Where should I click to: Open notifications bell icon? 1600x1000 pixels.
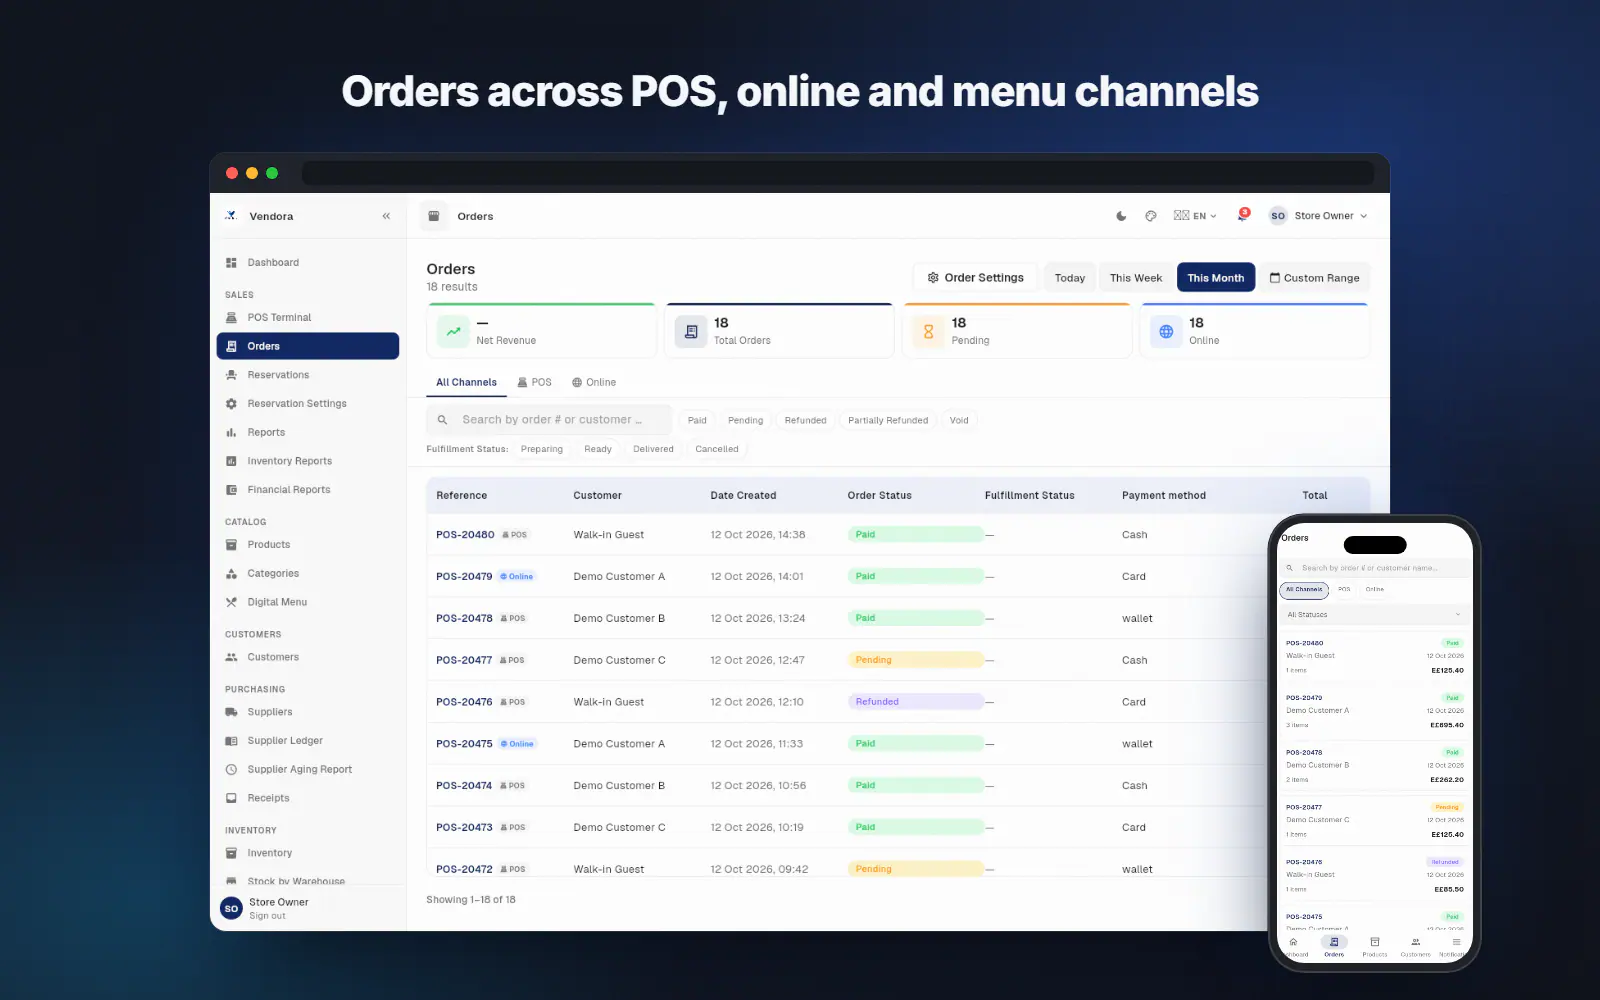pyautogui.click(x=1242, y=215)
